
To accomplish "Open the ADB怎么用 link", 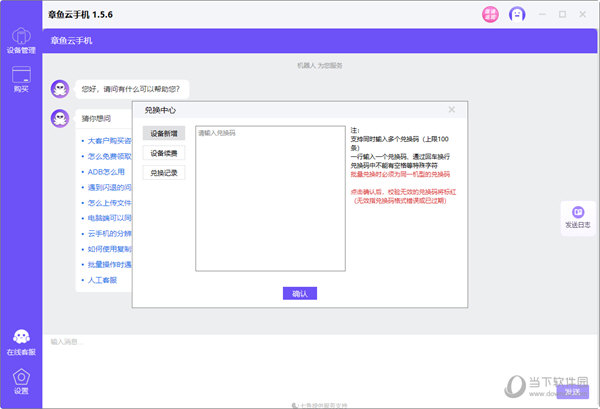I will (106, 172).
